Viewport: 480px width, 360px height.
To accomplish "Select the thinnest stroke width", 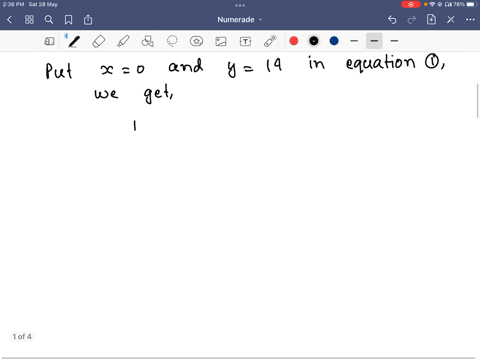I will click(x=354, y=41).
